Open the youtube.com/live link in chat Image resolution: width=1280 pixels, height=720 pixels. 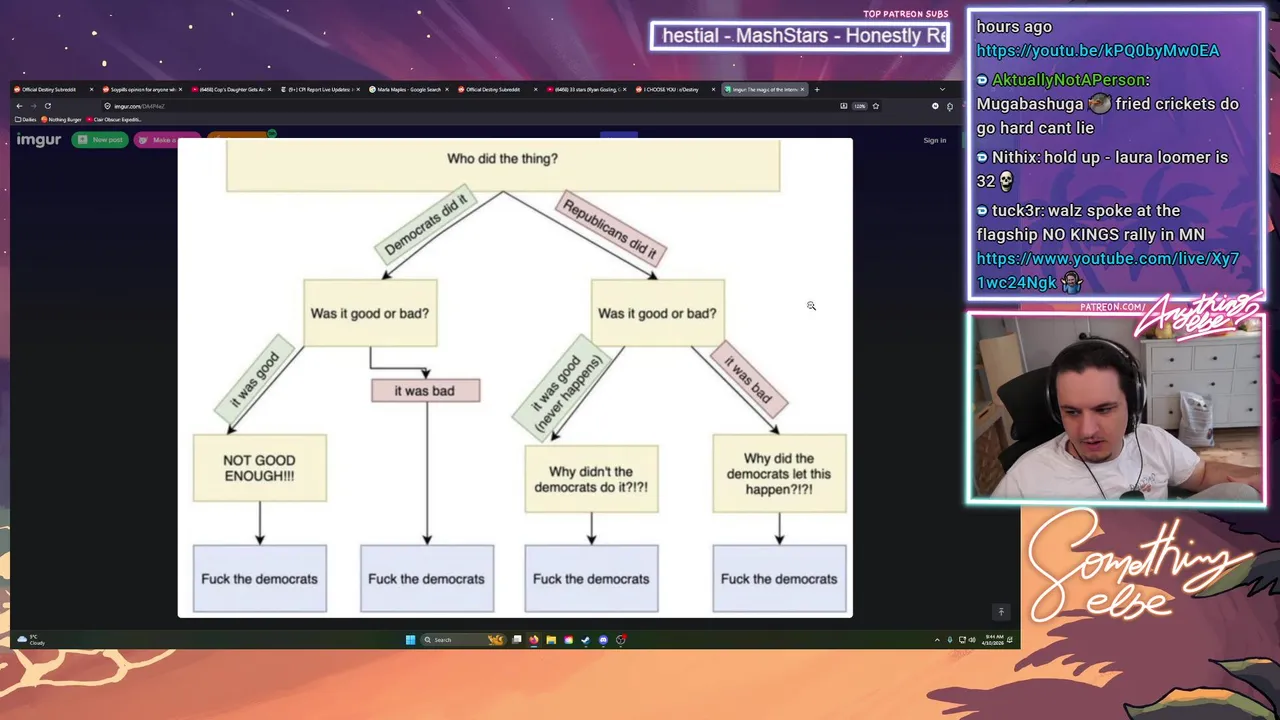(1108, 270)
